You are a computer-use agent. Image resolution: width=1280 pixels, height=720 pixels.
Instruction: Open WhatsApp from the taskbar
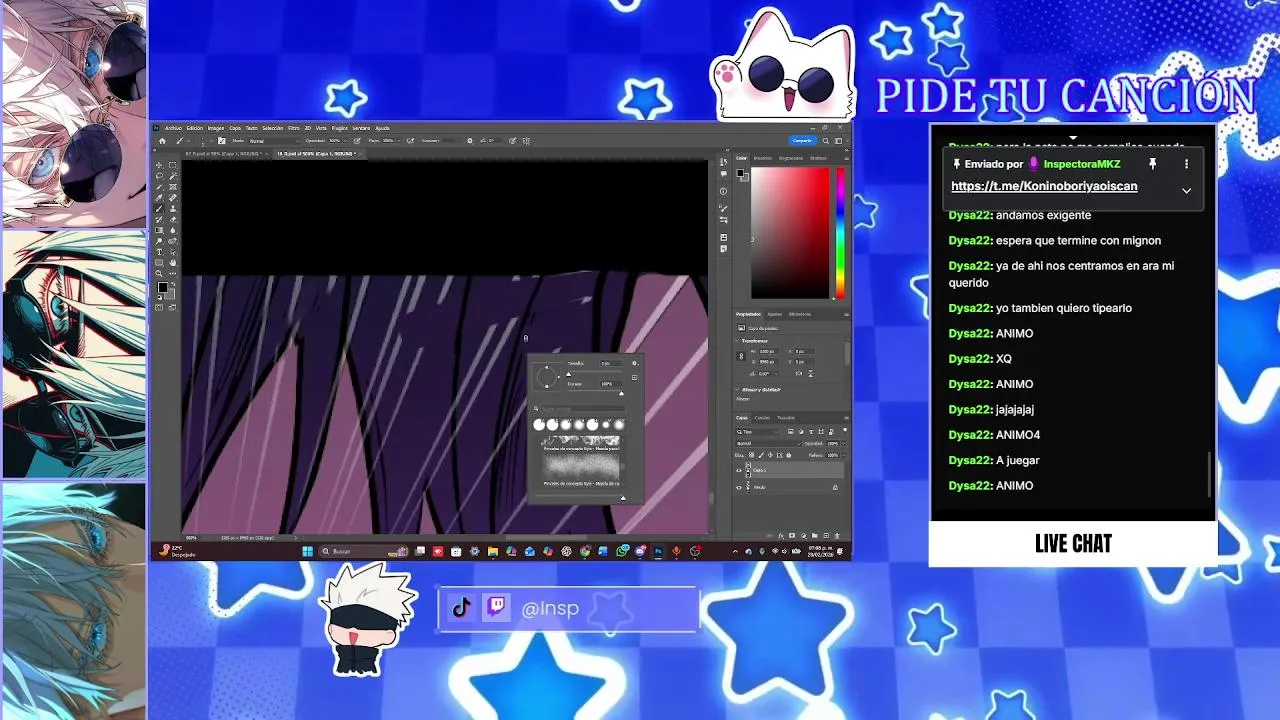pyautogui.click(x=623, y=551)
